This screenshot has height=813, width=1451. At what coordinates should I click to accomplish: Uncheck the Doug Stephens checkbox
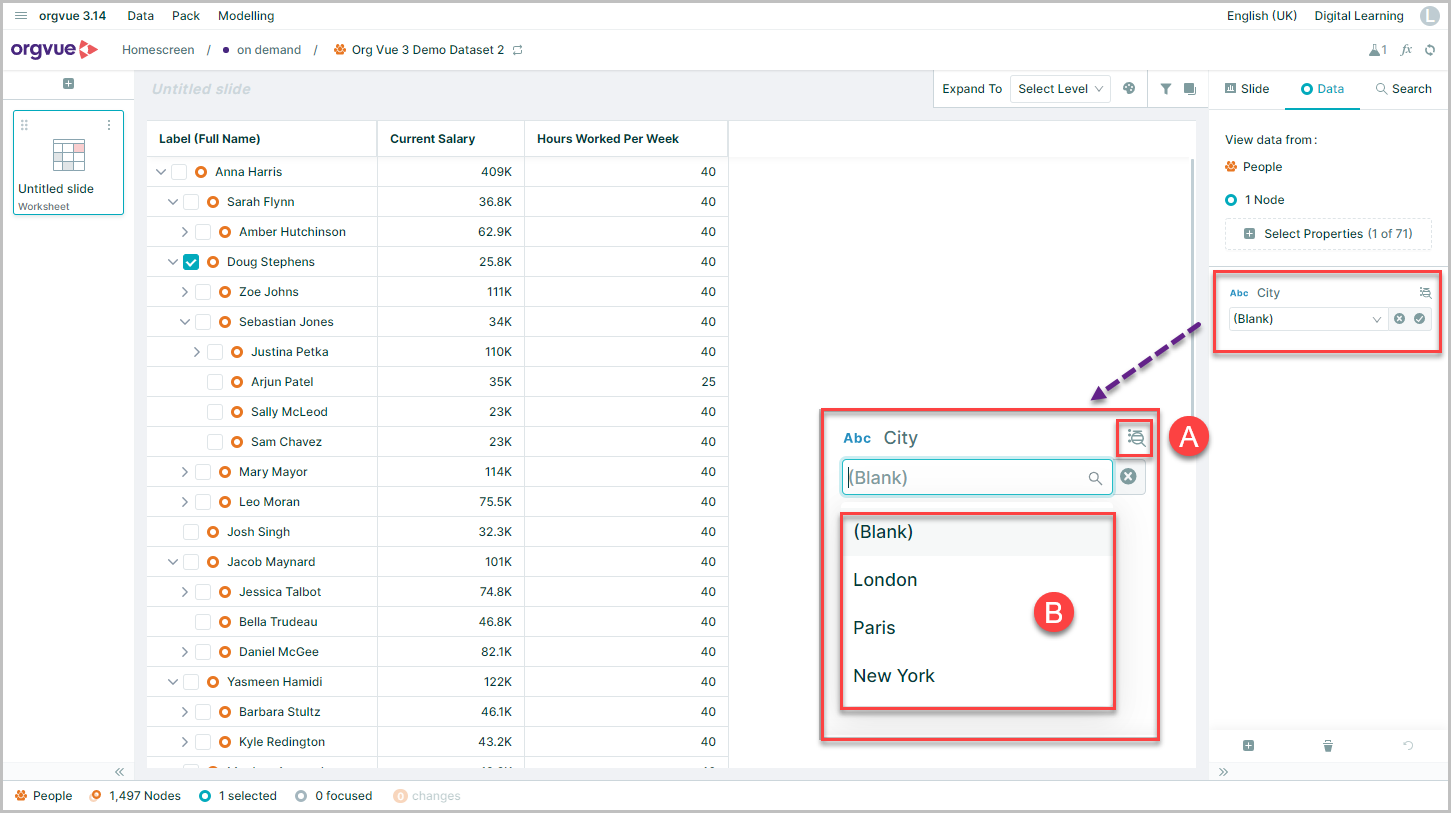click(x=191, y=262)
